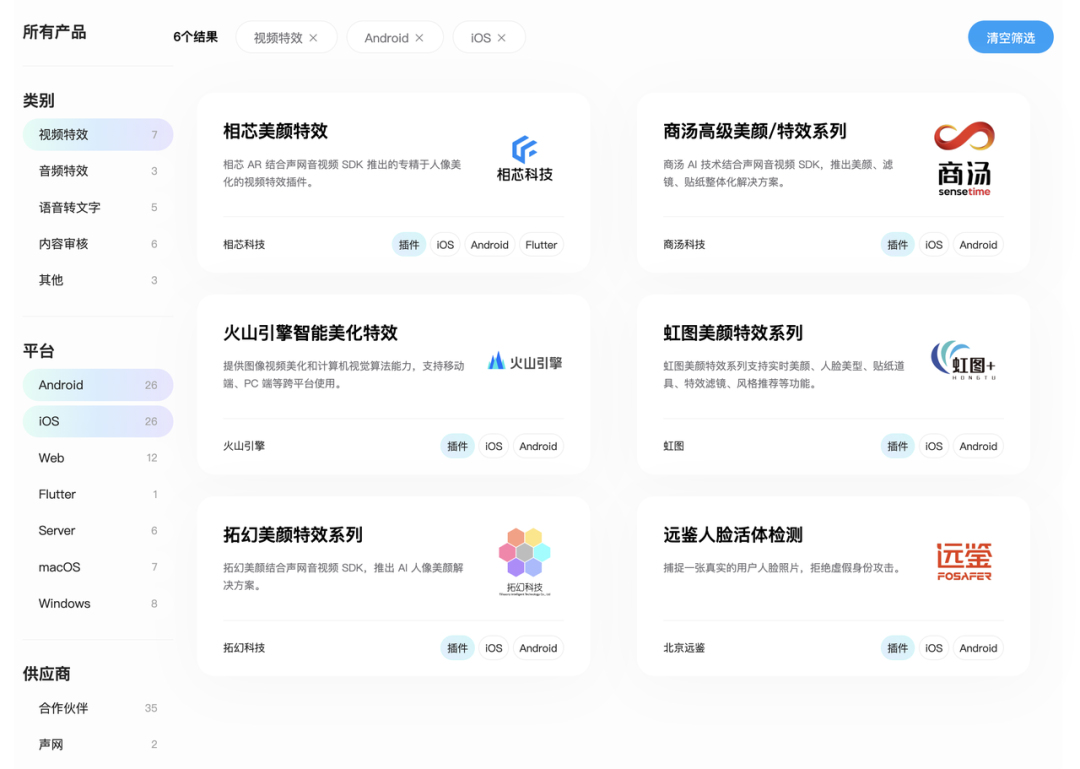Viewport: 1080px width, 769px height.
Task: Open the 拓幻美颜特效系列 product title
Action: click(293, 535)
